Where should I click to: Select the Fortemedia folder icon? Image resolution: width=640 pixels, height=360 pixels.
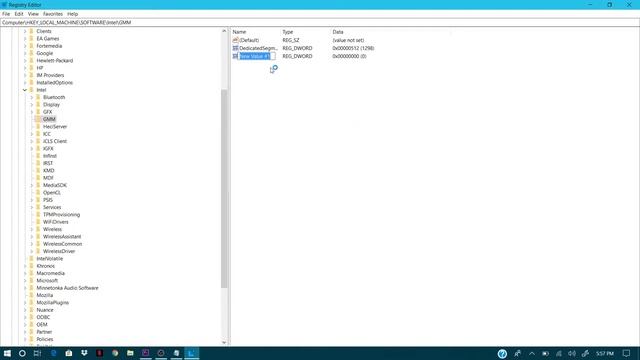pyautogui.click(x=31, y=46)
